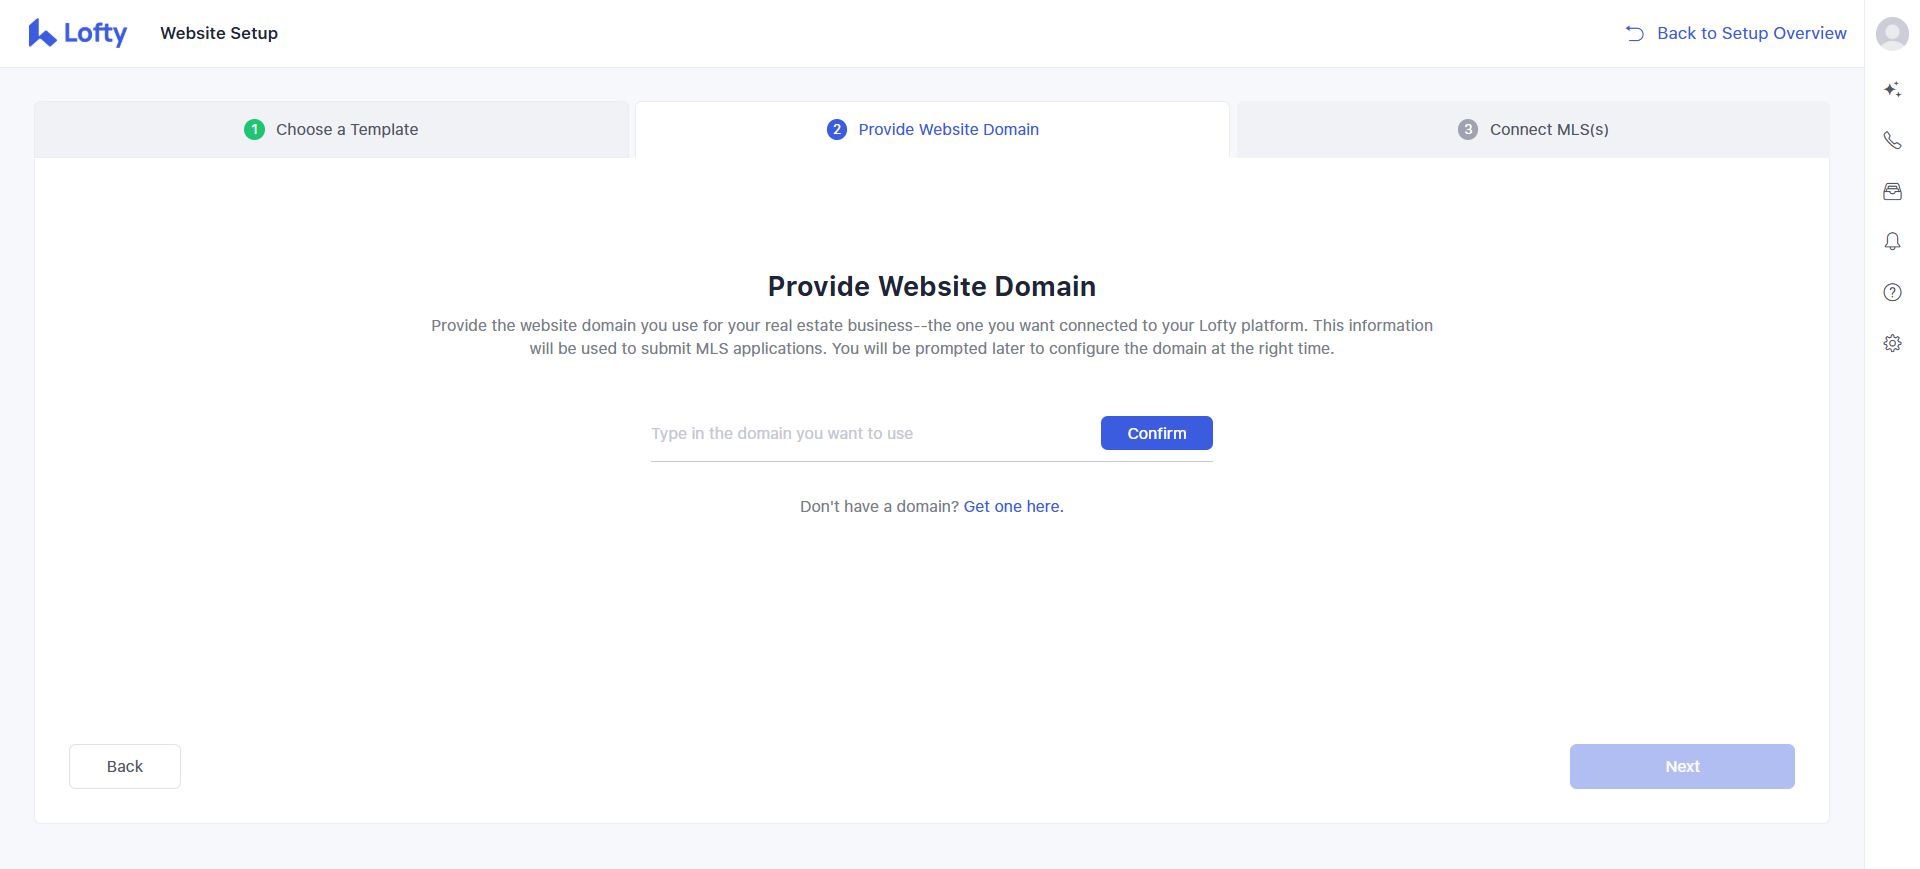
Task: Open the phone dialer icon
Action: tap(1893, 140)
